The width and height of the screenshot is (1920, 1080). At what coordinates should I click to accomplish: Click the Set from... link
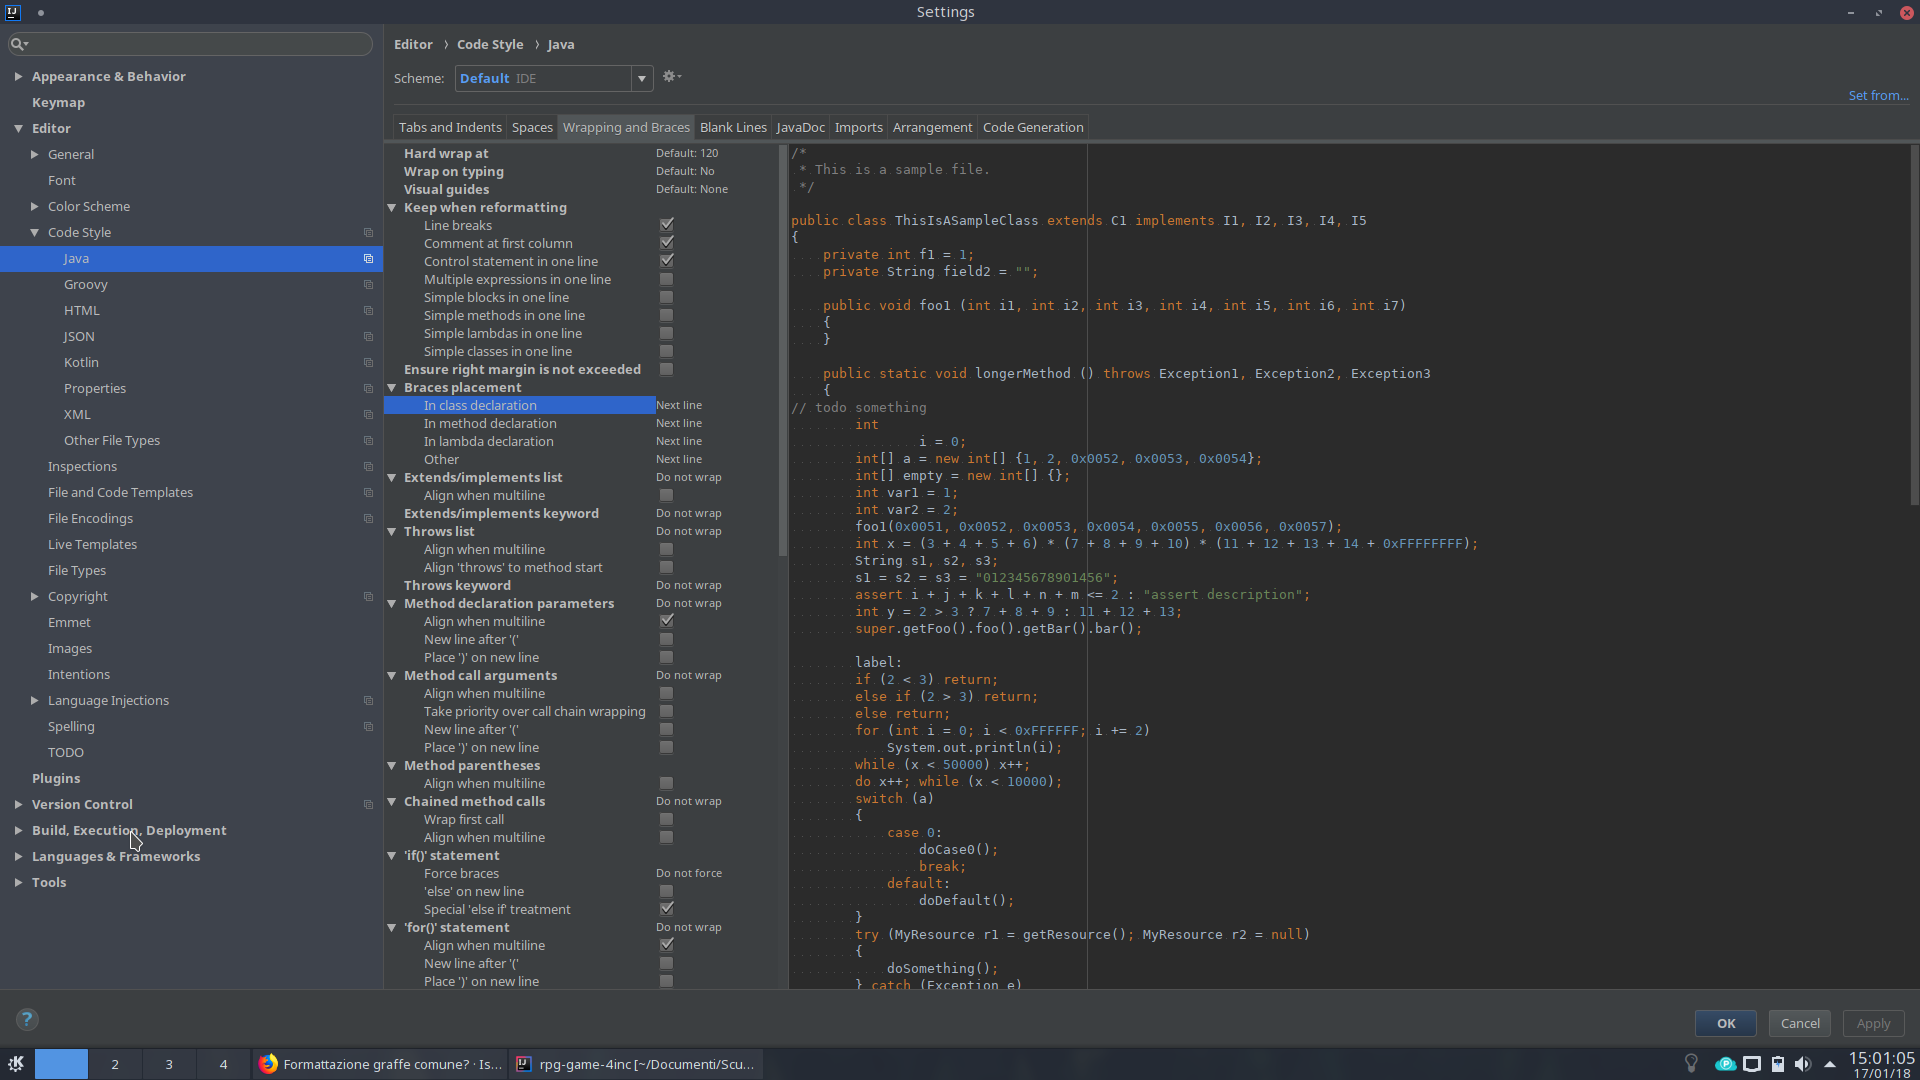pos(1878,96)
